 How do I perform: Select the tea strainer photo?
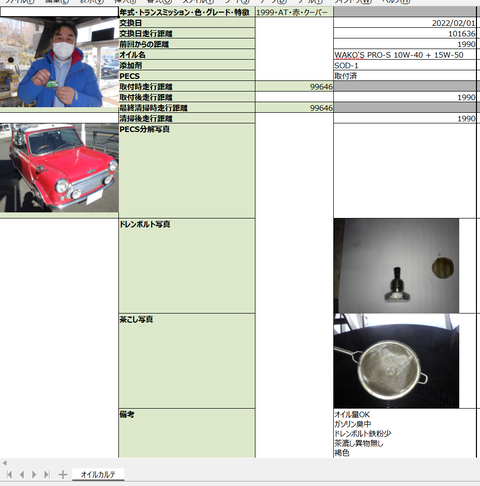(x=396, y=361)
